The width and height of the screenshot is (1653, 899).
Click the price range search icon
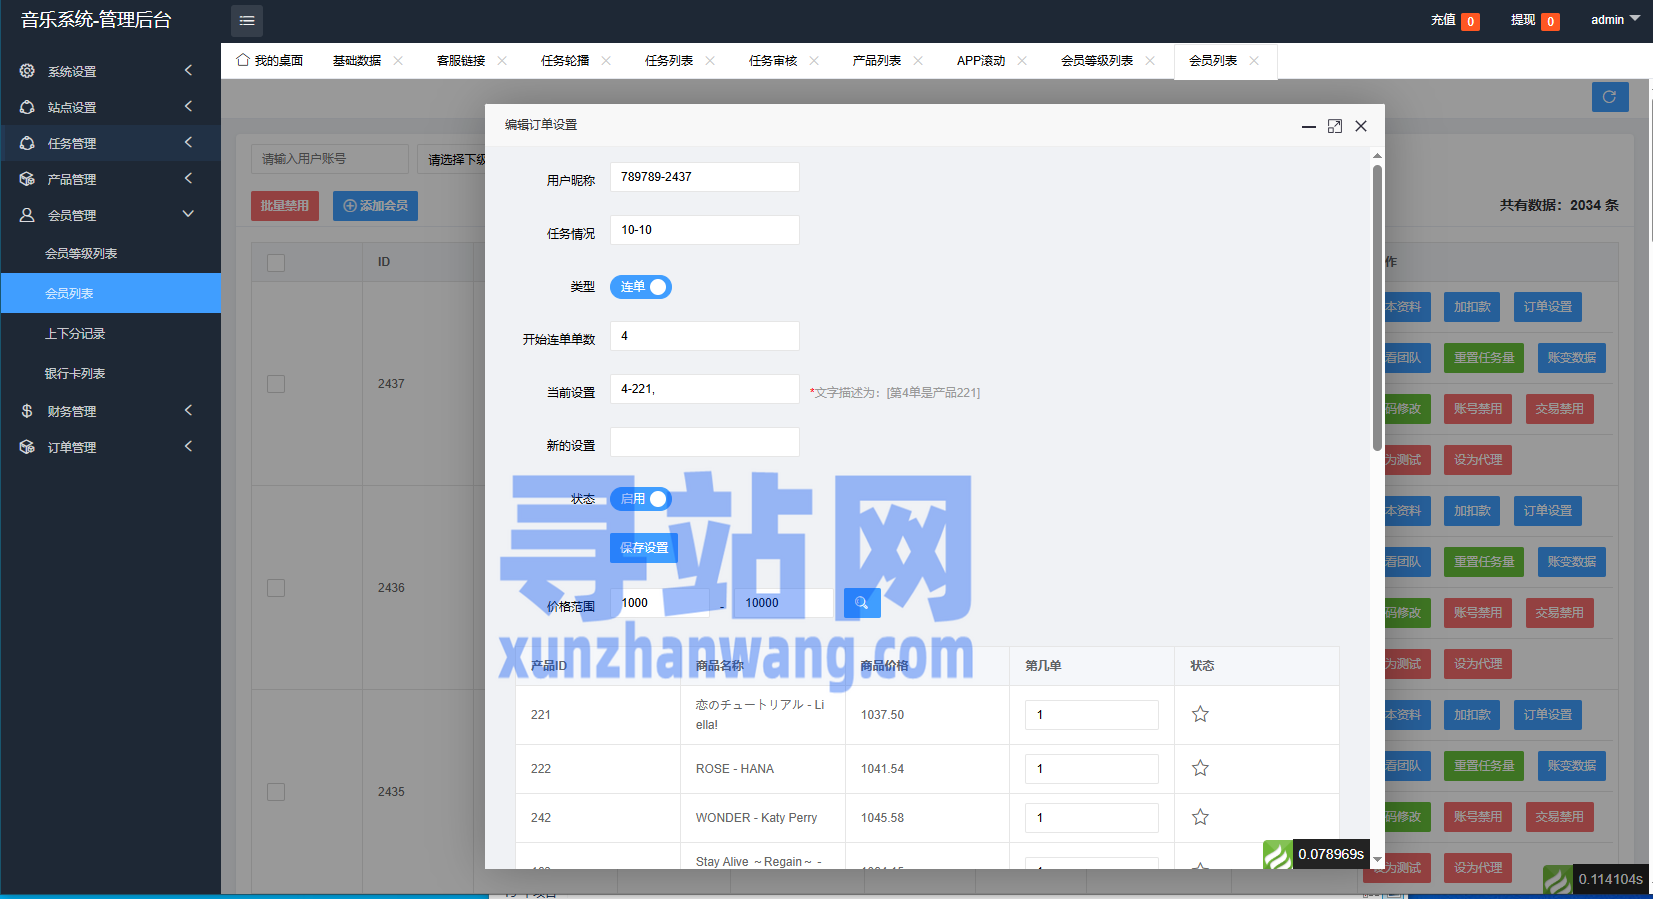(862, 603)
